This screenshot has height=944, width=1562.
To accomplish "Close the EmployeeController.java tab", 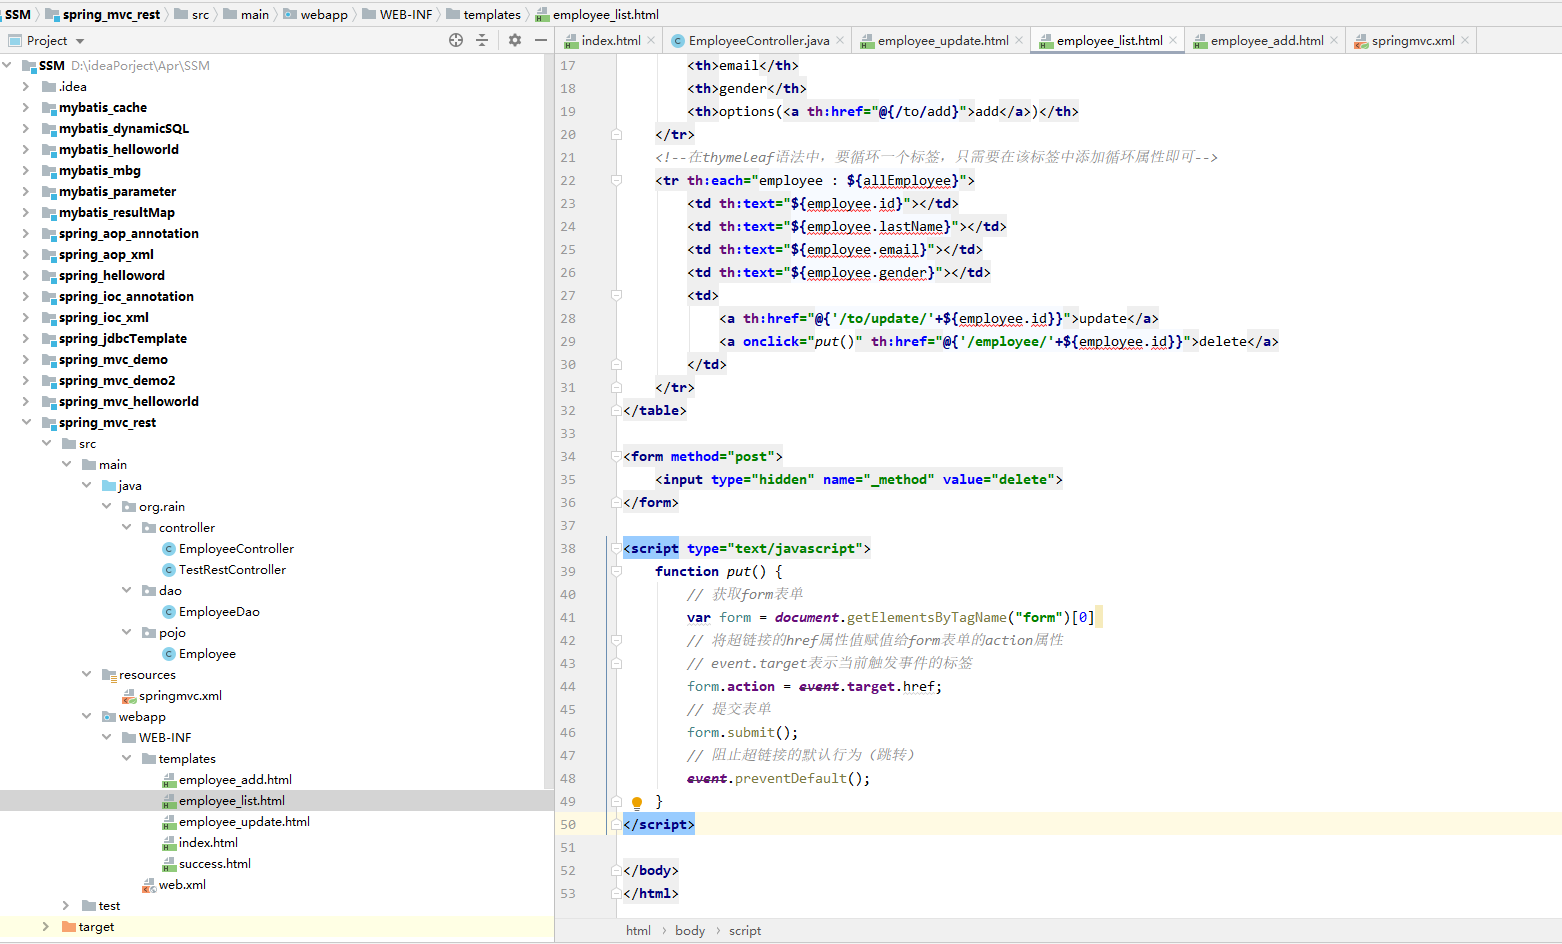I will (x=840, y=40).
